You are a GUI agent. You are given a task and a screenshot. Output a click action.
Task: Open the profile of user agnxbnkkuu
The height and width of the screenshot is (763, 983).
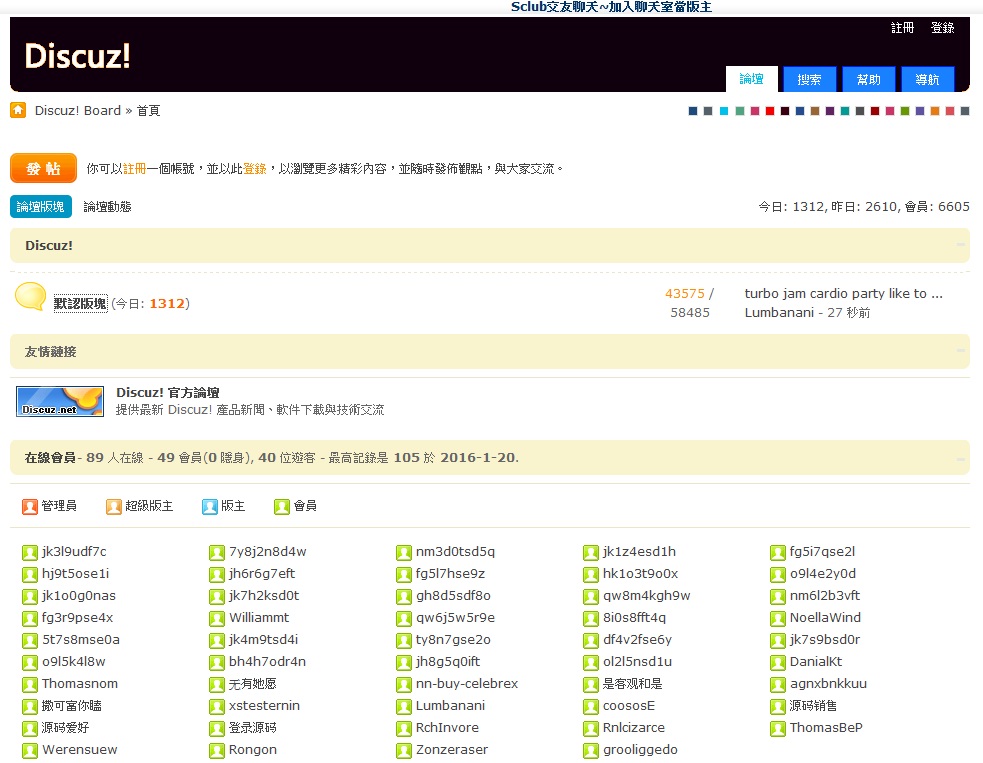coord(828,683)
